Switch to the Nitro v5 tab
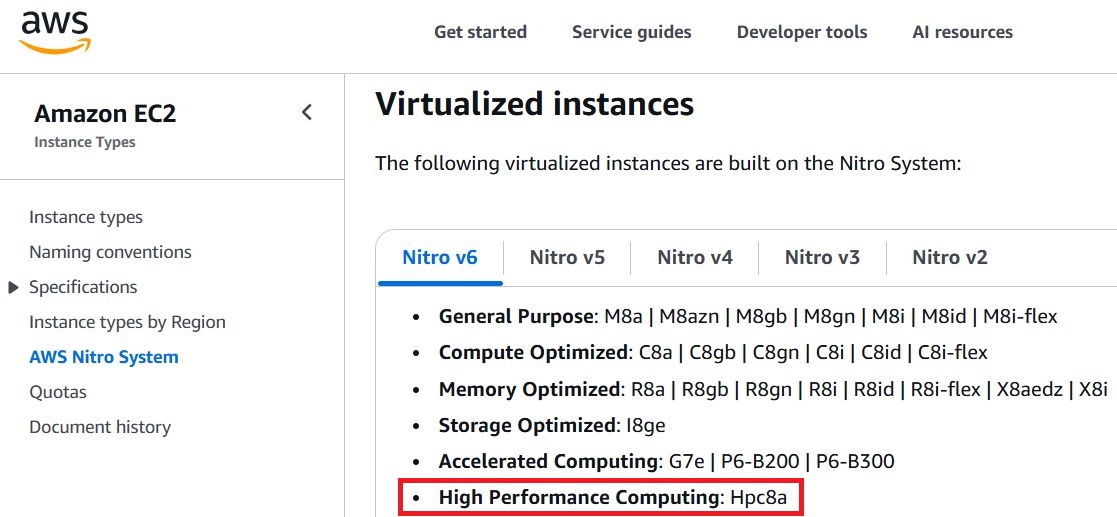Viewport: 1117px width, 517px height. tap(567, 257)
